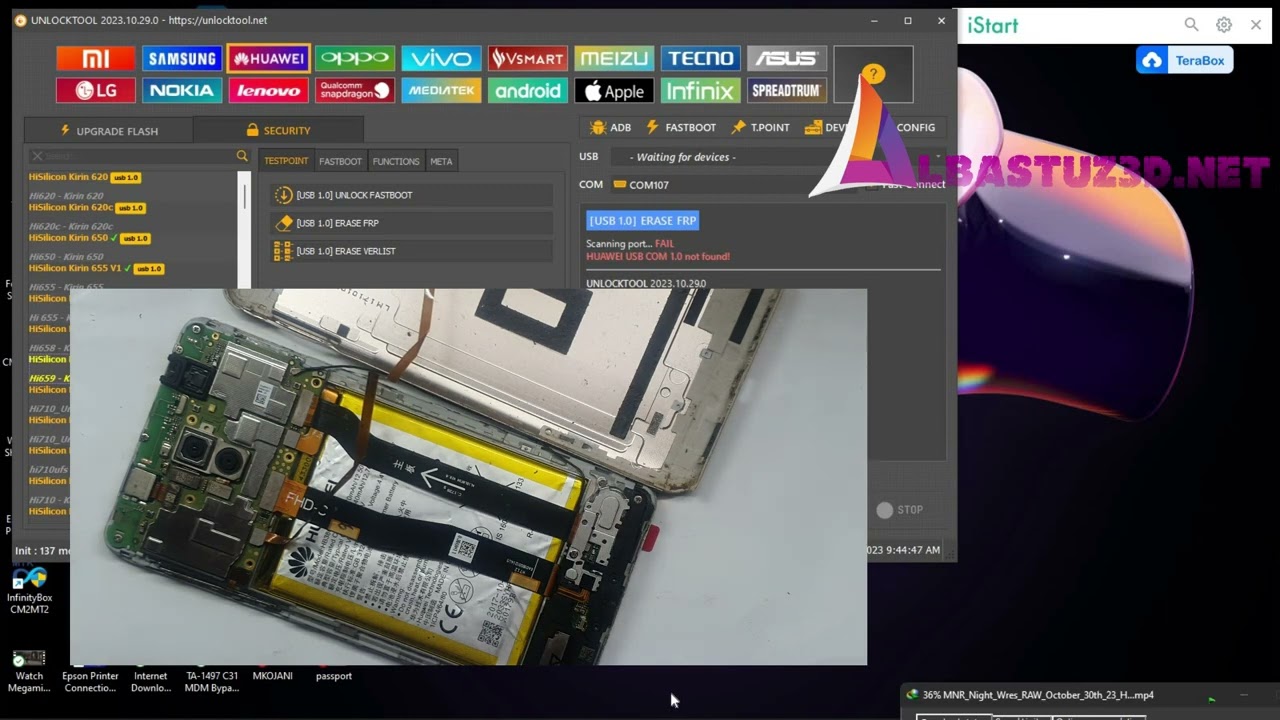Select HiSilicon Kirin 650 model
The image size is (1280, 720).
(x=90, y=238)
